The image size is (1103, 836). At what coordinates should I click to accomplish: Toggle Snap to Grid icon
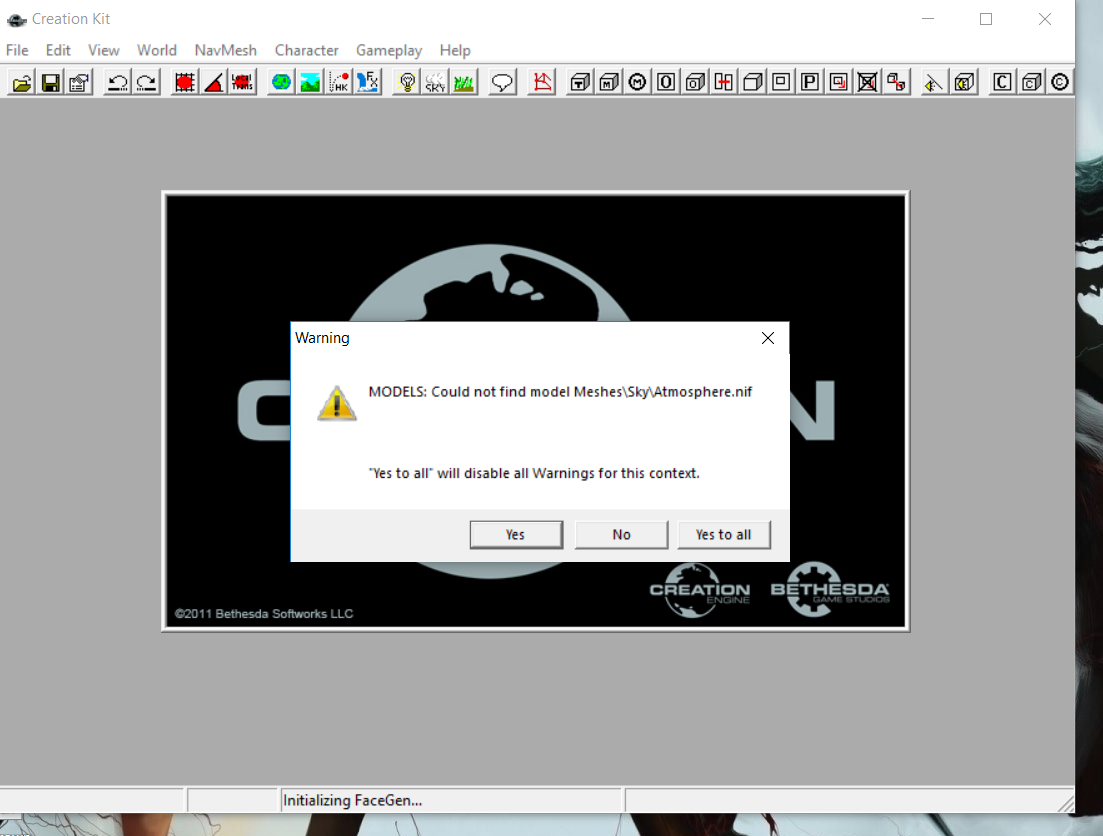(x=185, y=82)
